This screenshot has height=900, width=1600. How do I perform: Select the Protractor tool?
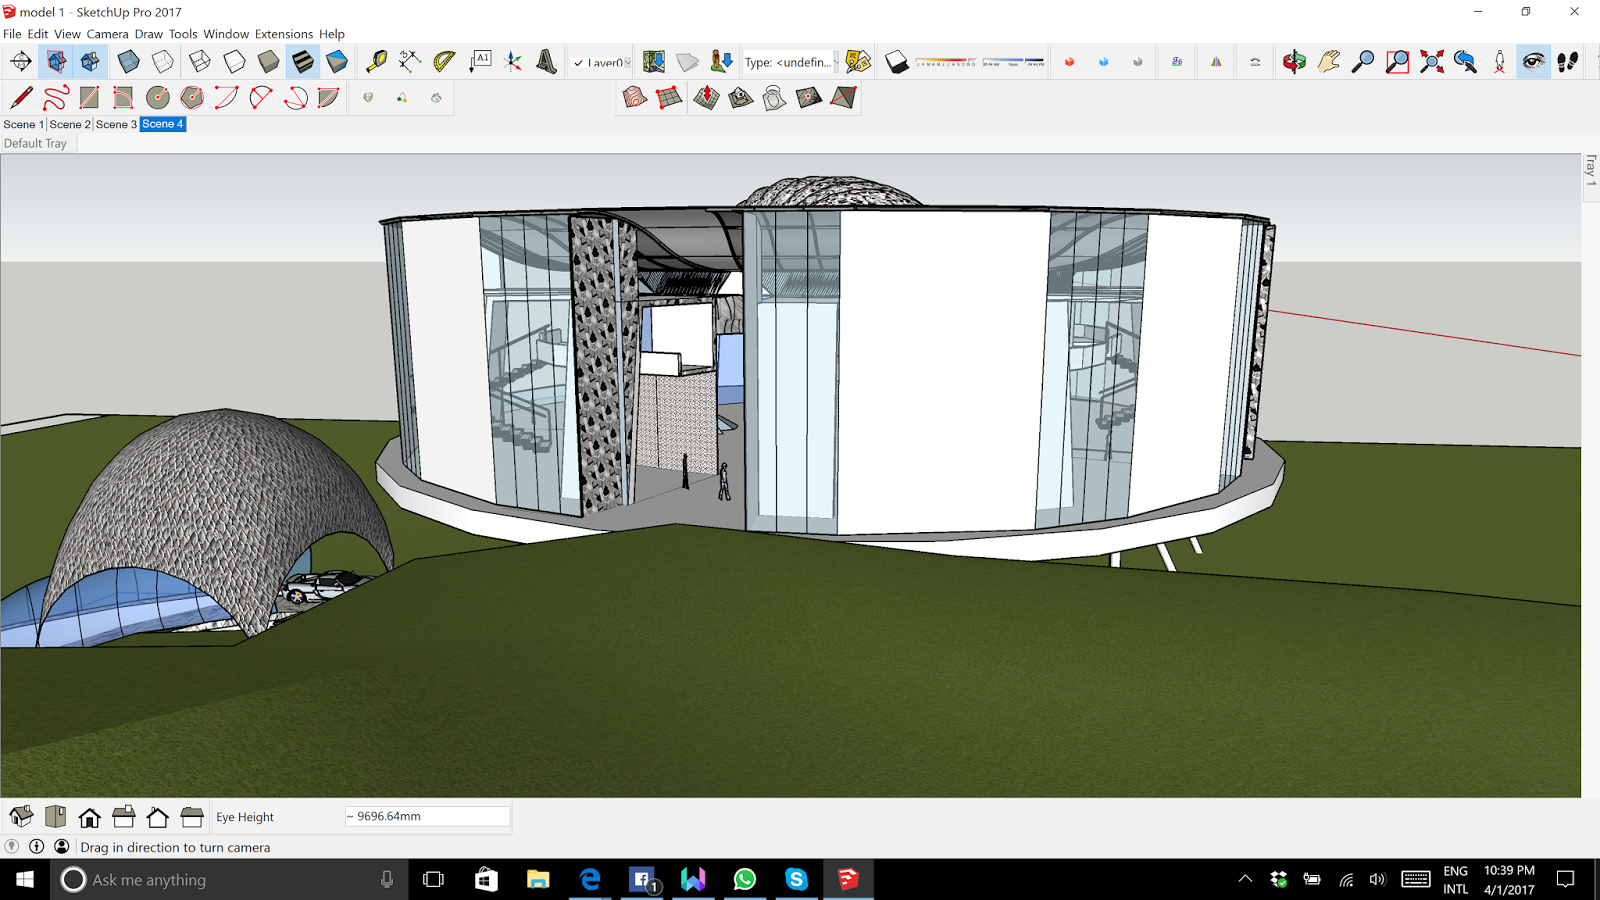pyautogui.click(x=443, y=61)
